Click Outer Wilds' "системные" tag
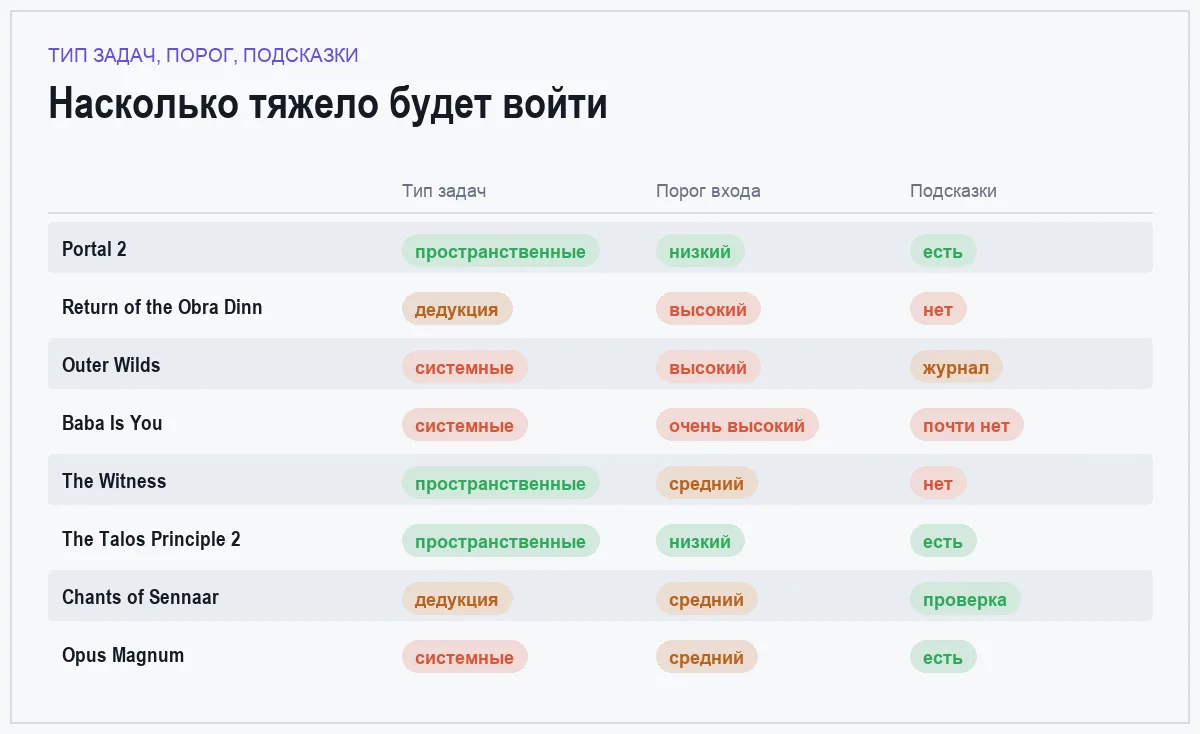Viewport: 1200px width, 734px height. tap(464, 367)
